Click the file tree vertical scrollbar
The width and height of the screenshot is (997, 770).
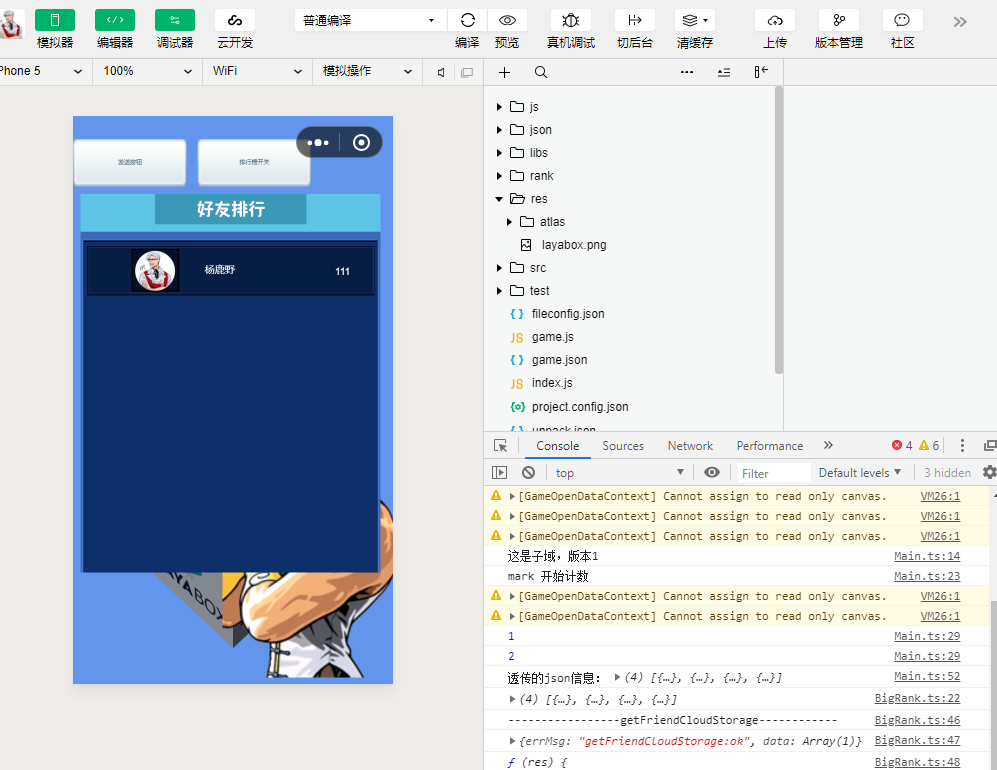[x=779, y=230]
